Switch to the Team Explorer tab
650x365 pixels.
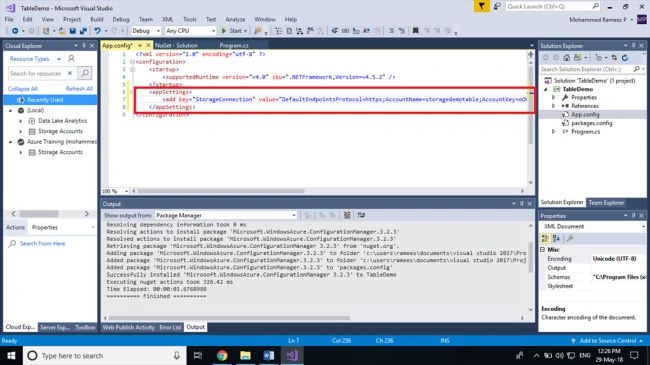(x=606, y=202)
